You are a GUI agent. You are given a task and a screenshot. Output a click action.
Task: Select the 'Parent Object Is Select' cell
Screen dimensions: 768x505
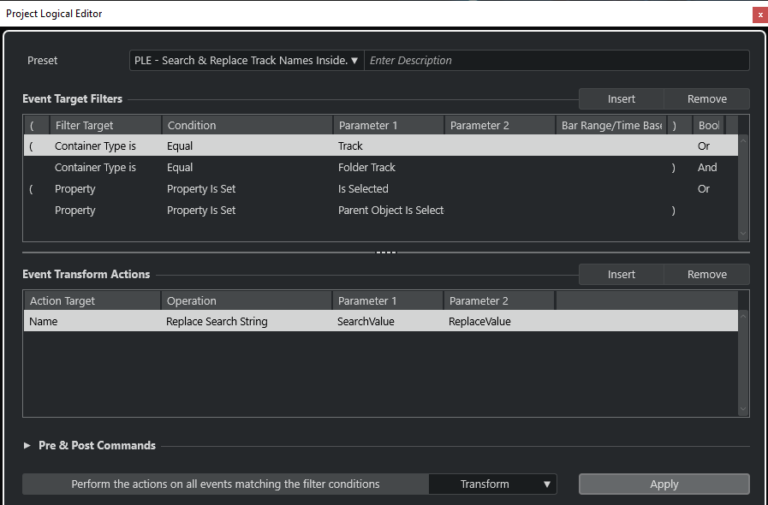391,210
